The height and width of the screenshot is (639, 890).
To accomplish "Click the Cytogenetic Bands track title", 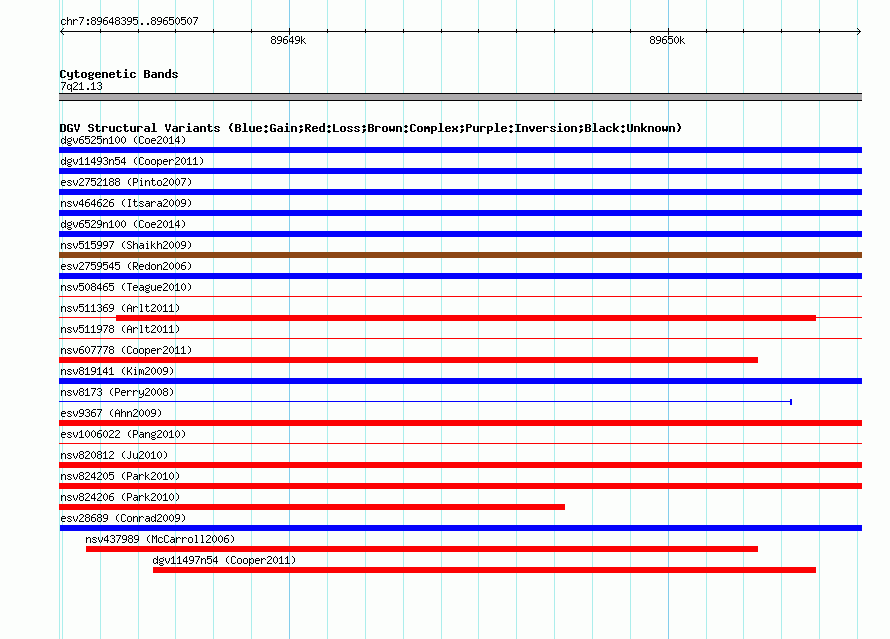I will [x=119, y=74].
